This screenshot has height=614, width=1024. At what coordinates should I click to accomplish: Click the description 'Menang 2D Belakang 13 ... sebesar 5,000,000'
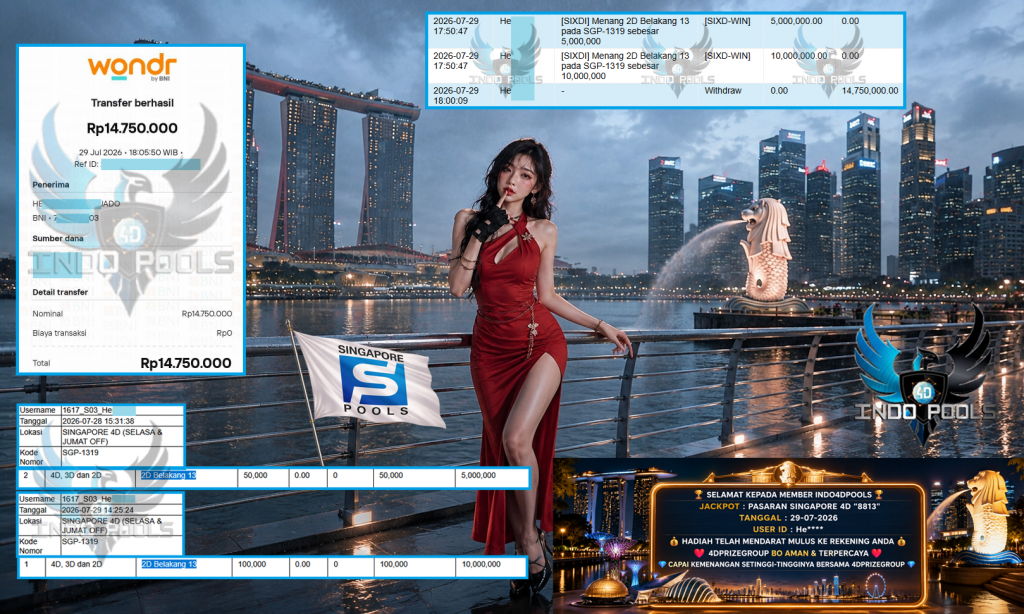coord(625,31)
